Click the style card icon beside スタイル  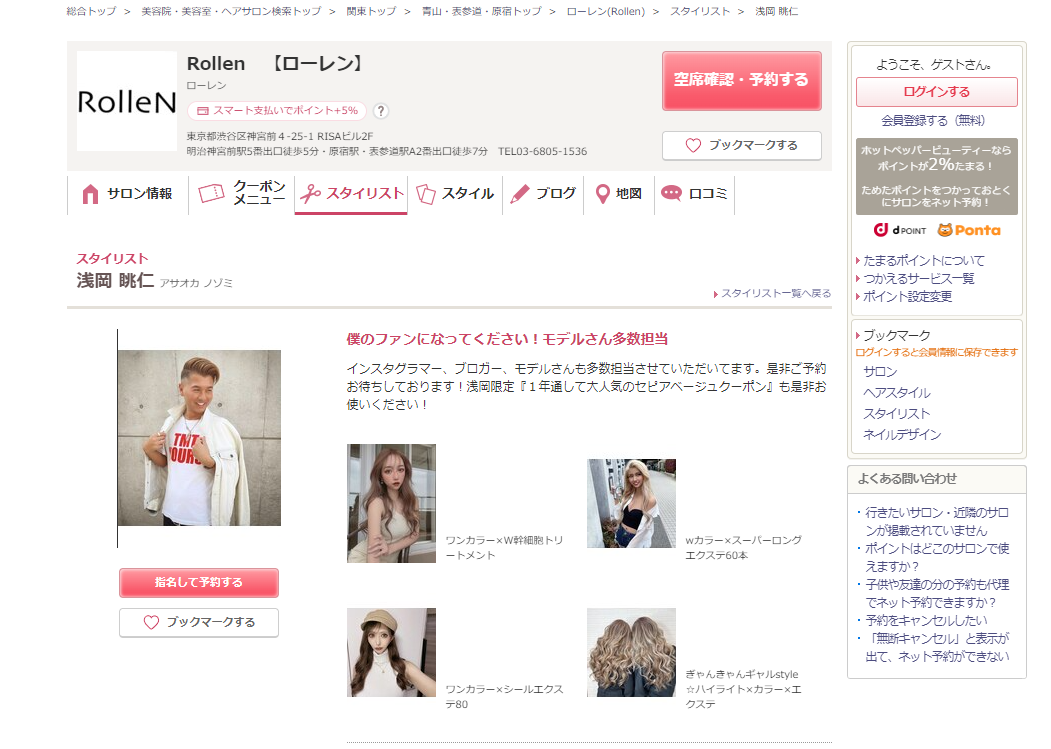tap(426, 194)
